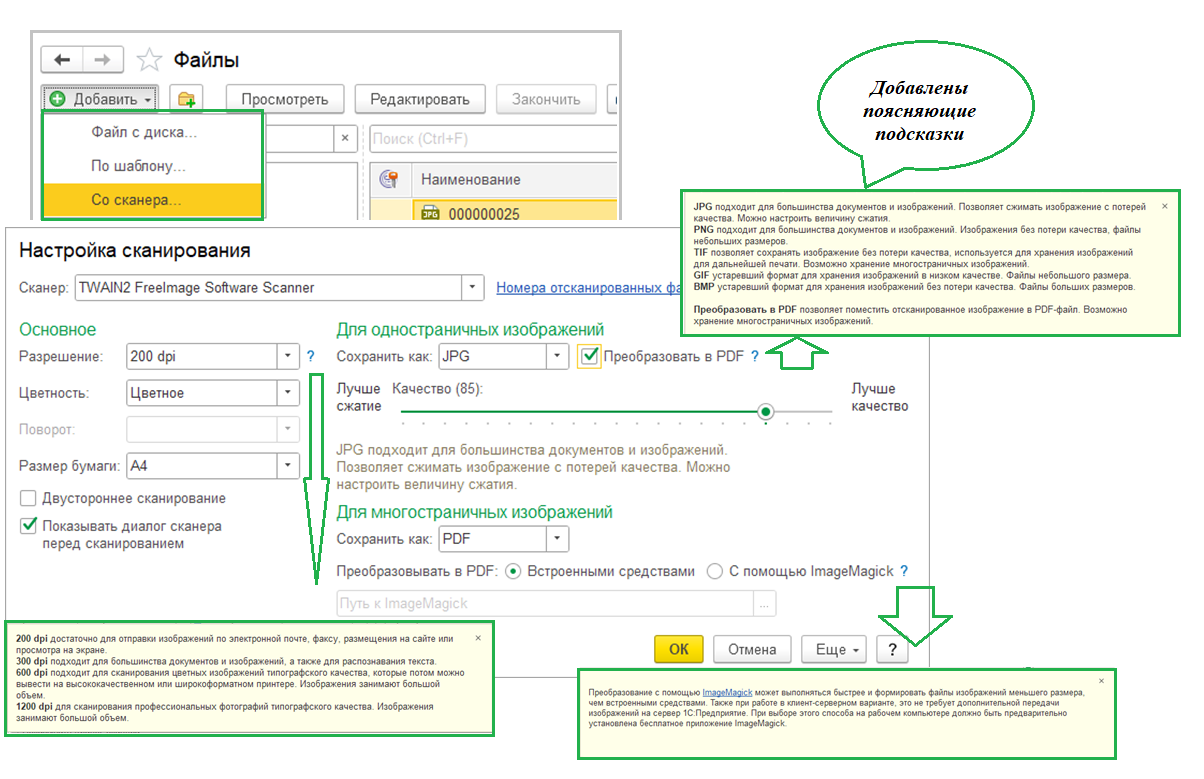Expand Сохранить как JPG dropdown
Viewport: 1204px width, 779px height.
pos(558,356)
